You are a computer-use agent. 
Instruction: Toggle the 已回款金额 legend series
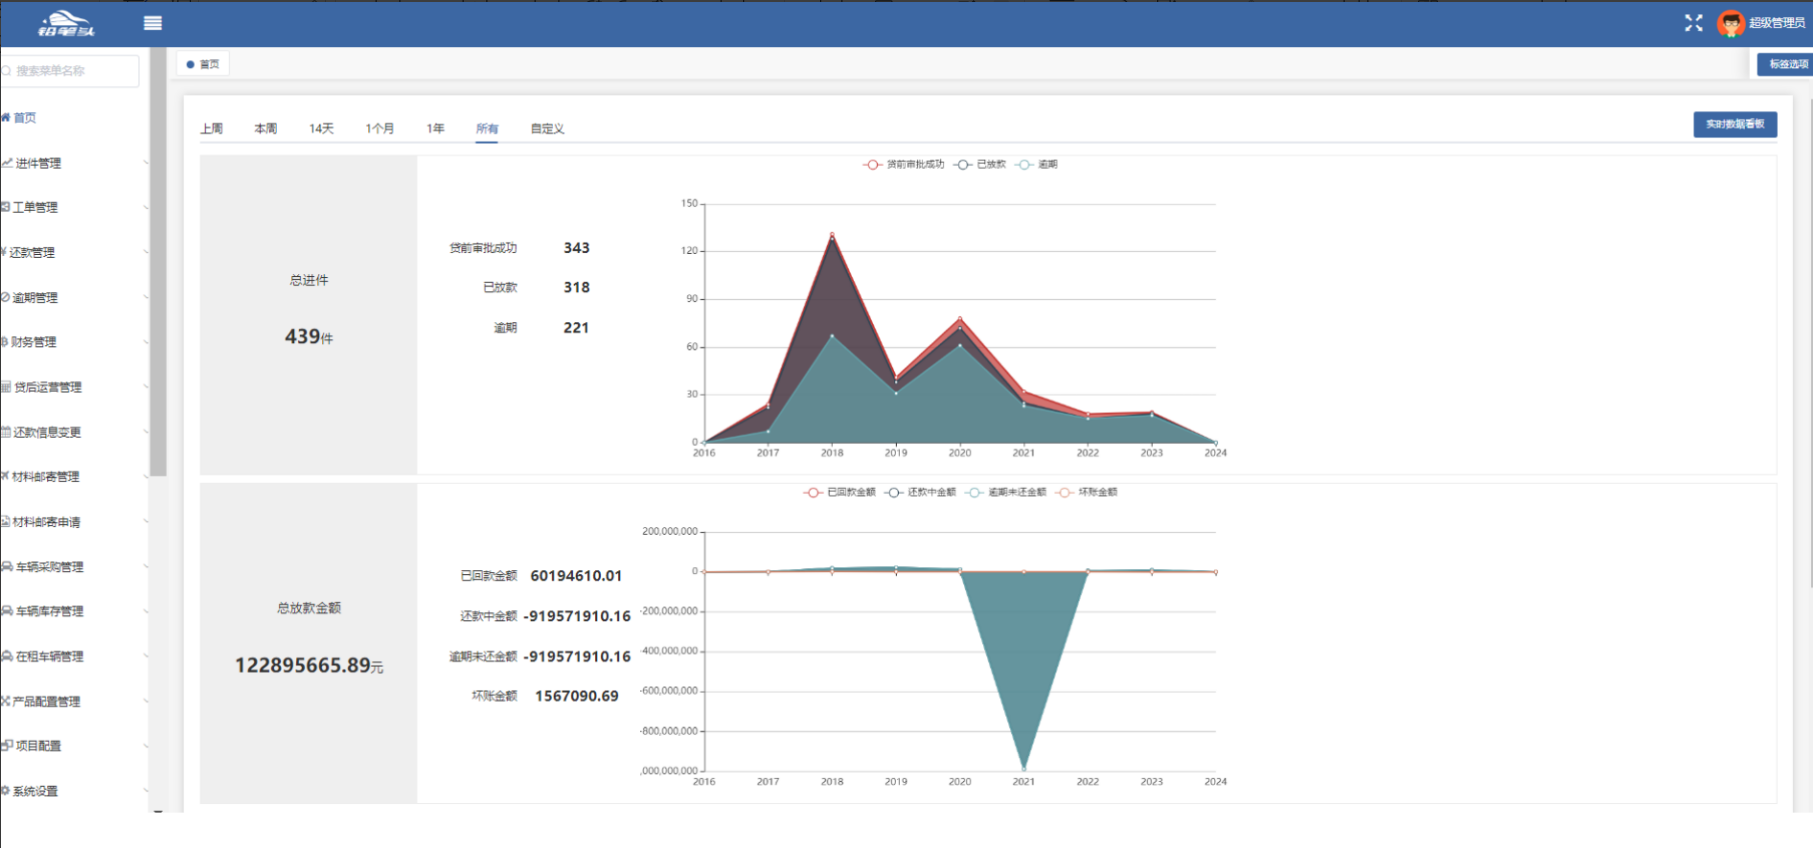(x=839, y=492)
